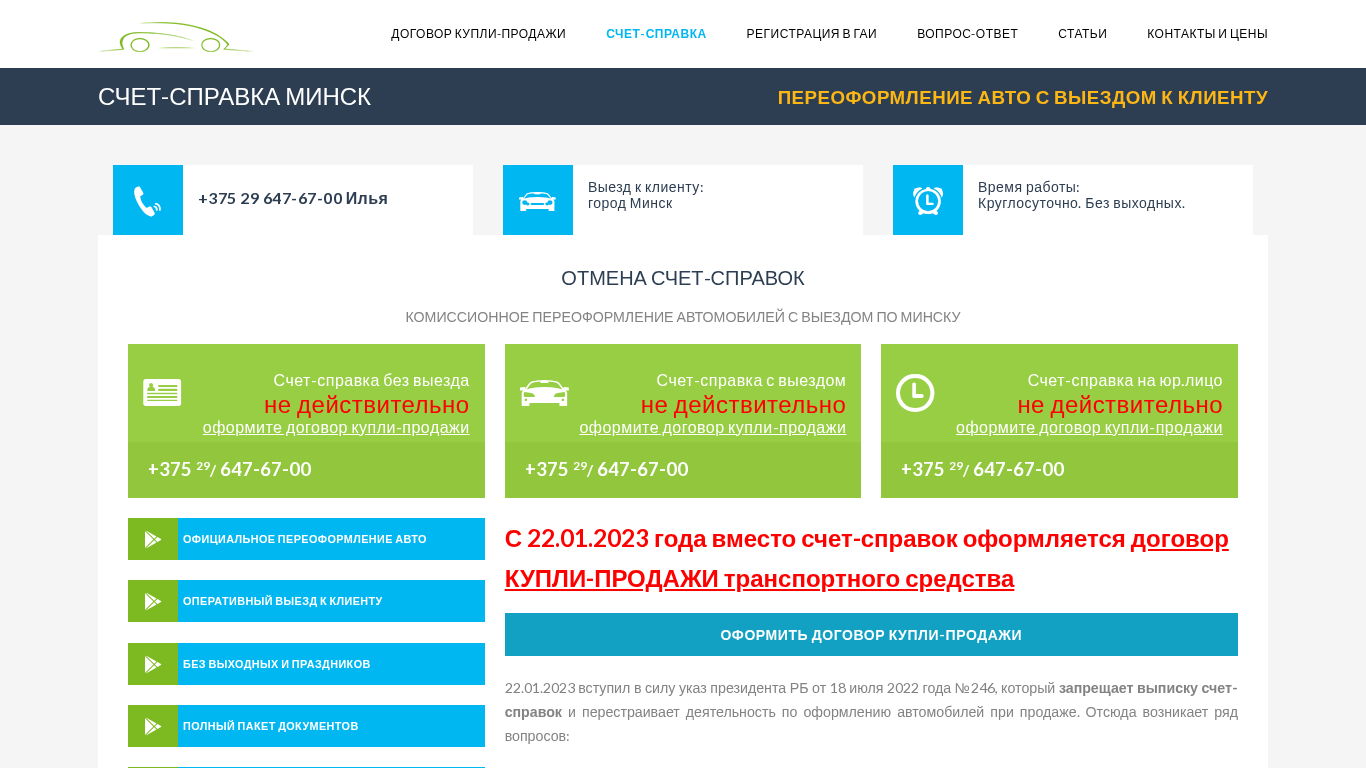1366x768 pixels.
Task: Click не действительно under Счет-справка без выезда
Action: click(x=367, y=405)
